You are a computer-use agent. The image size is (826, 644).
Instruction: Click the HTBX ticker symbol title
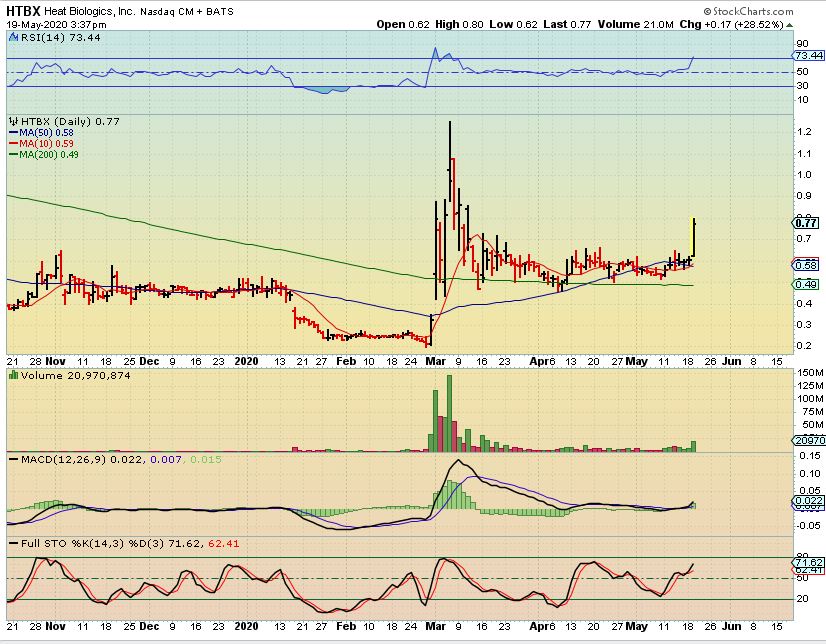pos(24,9)
